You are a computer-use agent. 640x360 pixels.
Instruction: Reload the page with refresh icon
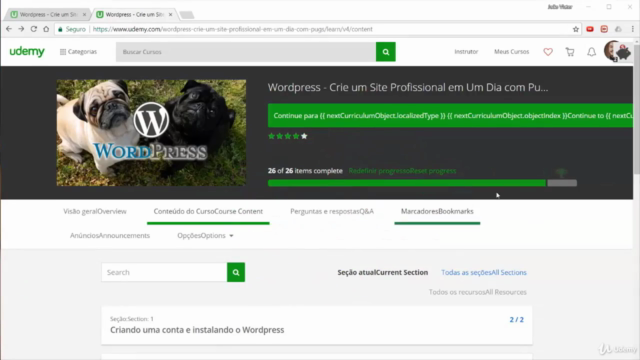click(34, 29)
